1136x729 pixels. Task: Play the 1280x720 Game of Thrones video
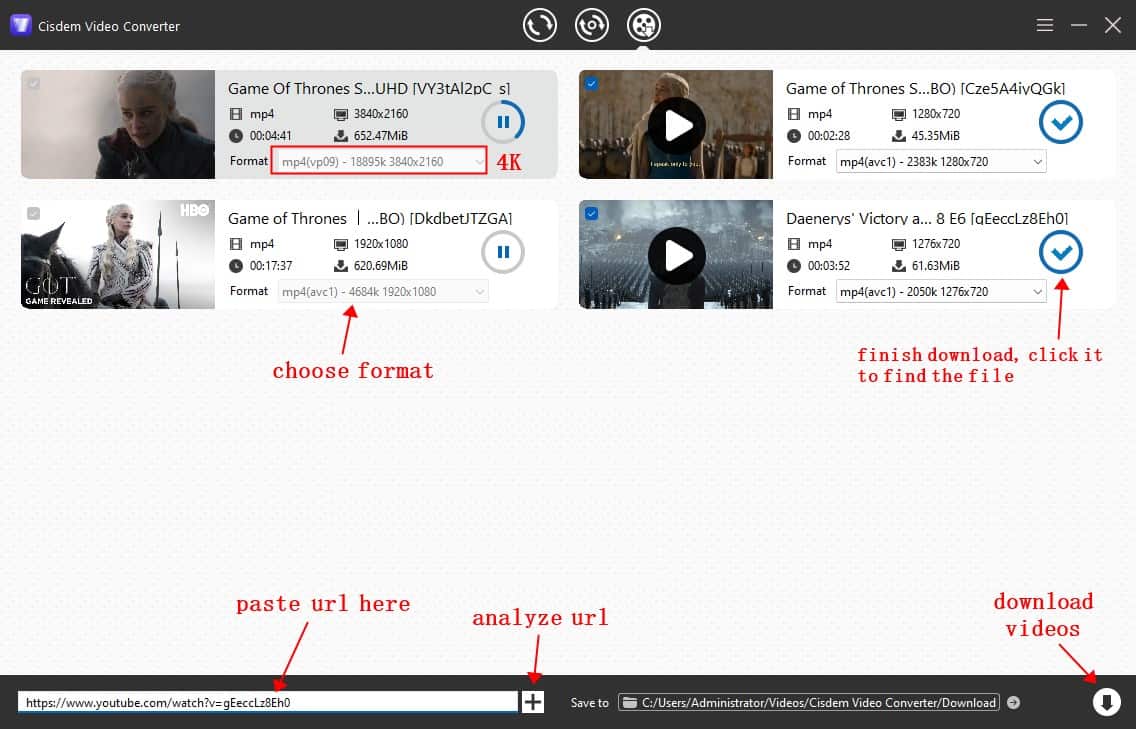click(677, 125)
